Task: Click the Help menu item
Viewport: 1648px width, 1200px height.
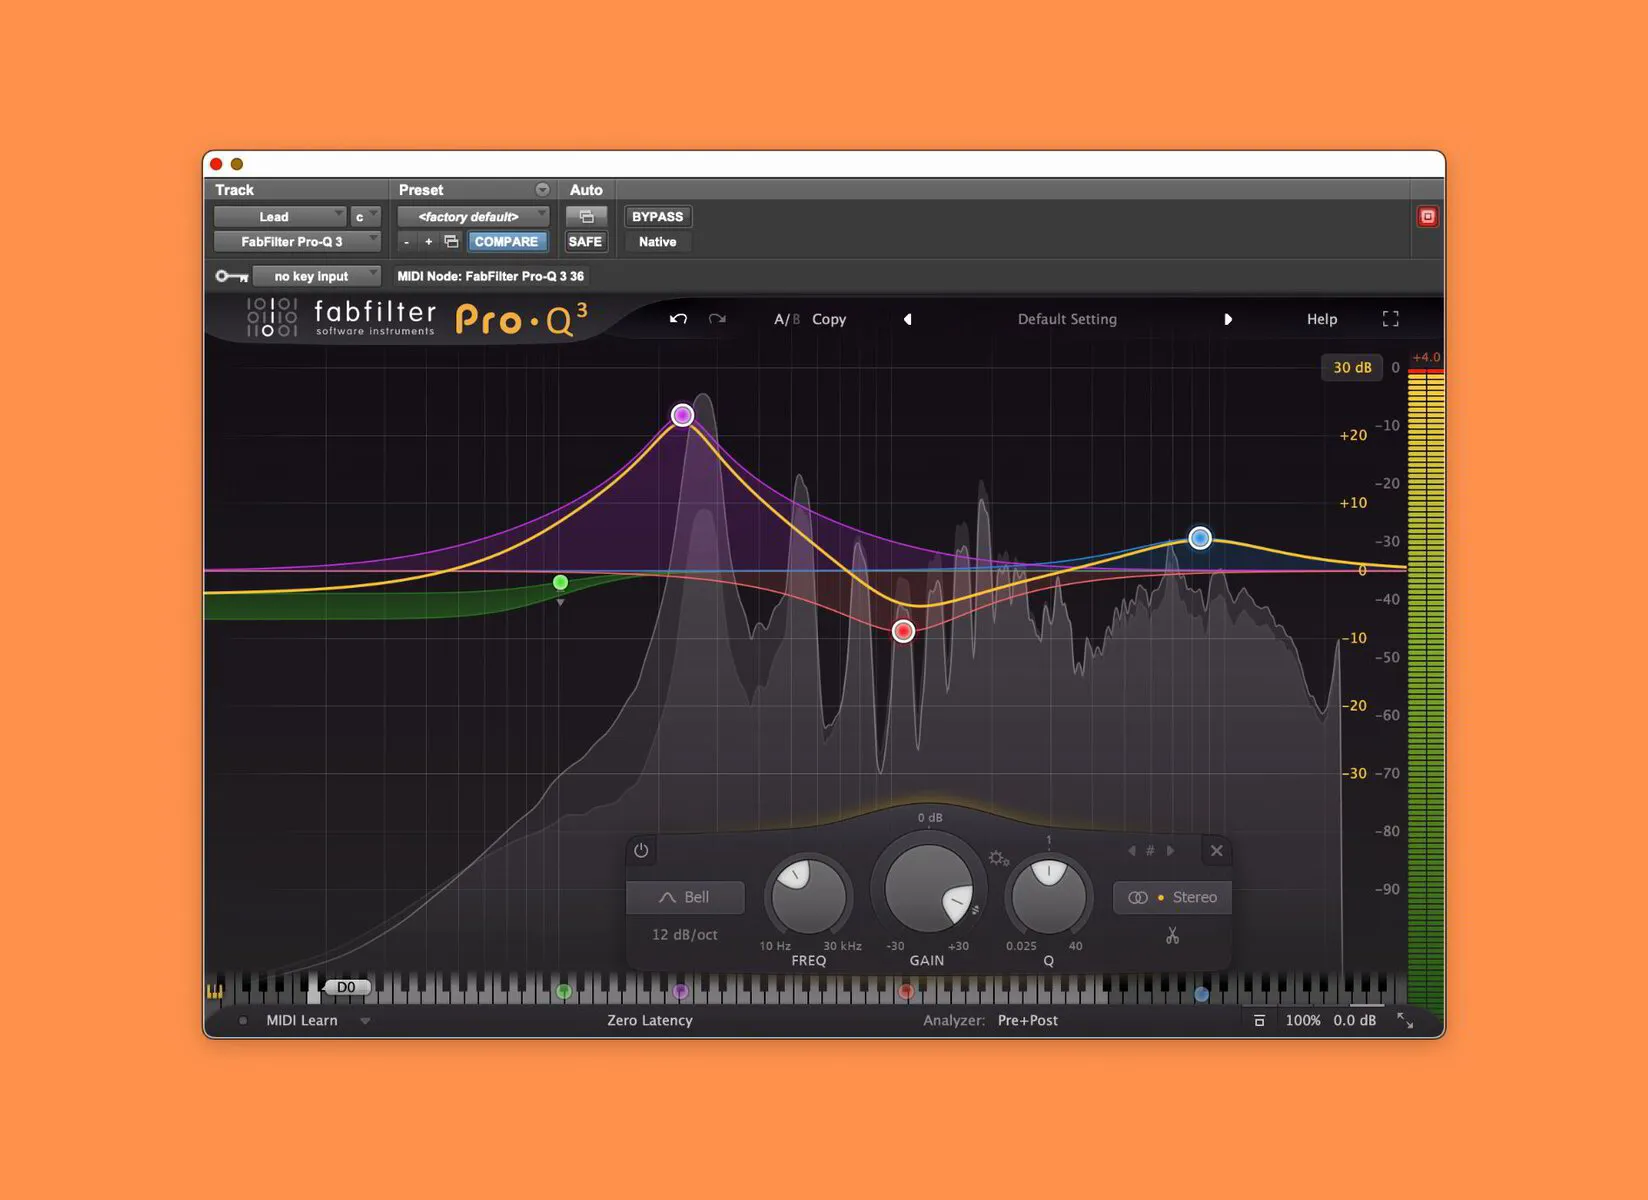Action: [x=1321, y=318]
